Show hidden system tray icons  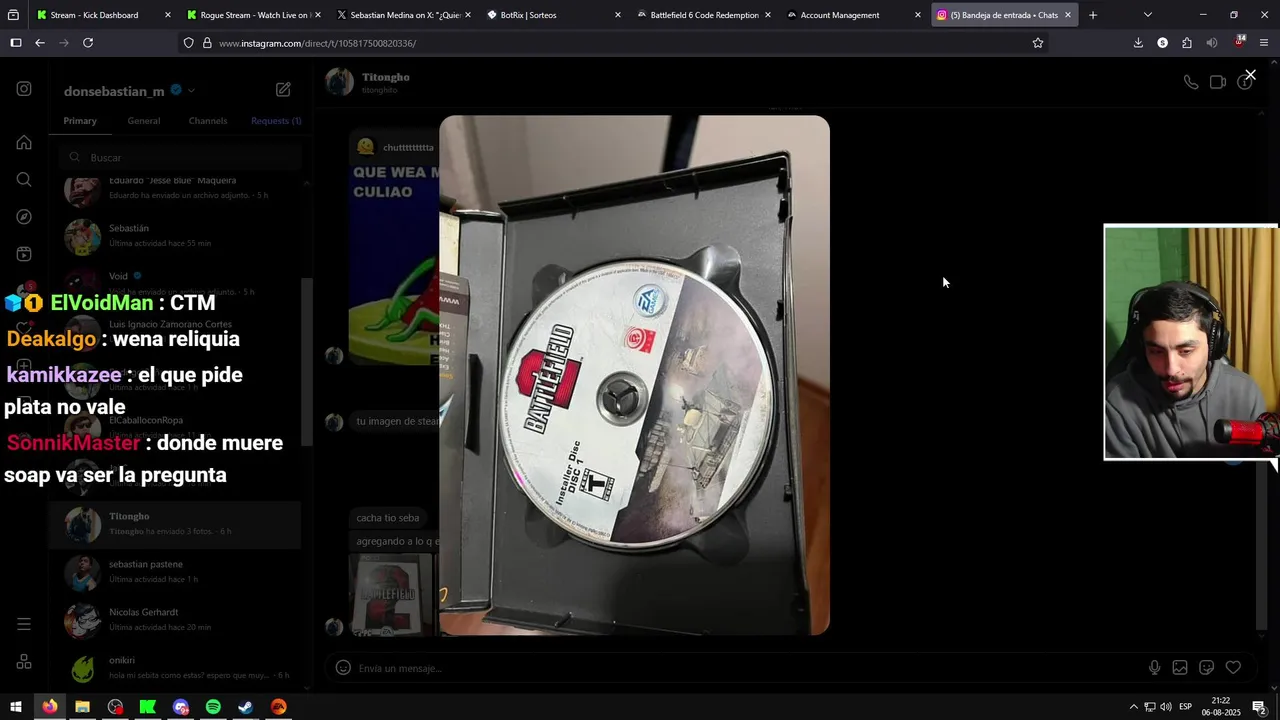click(1133, 707)
